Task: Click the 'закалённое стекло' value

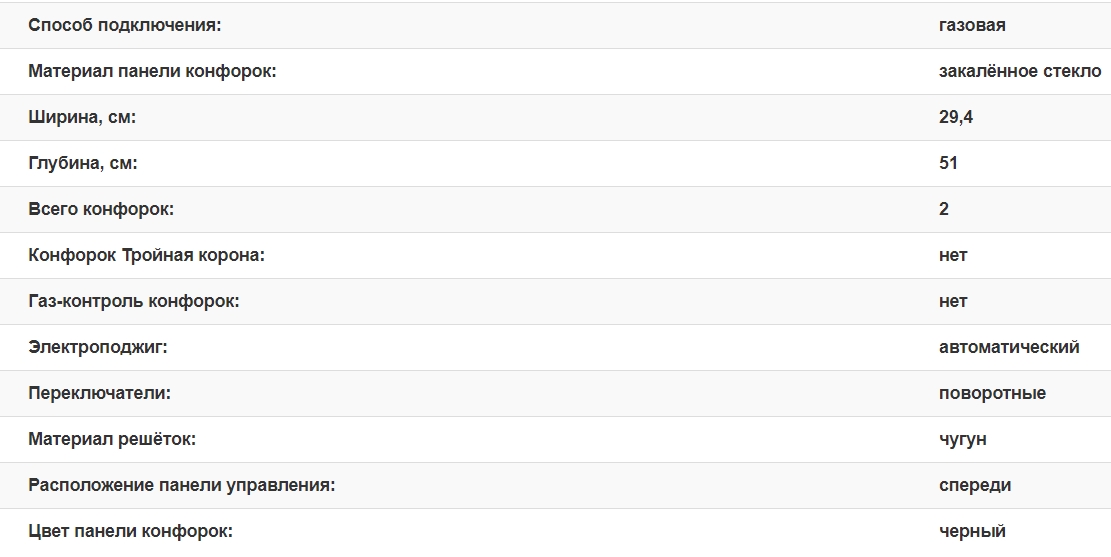Action: coord(1020,71)
